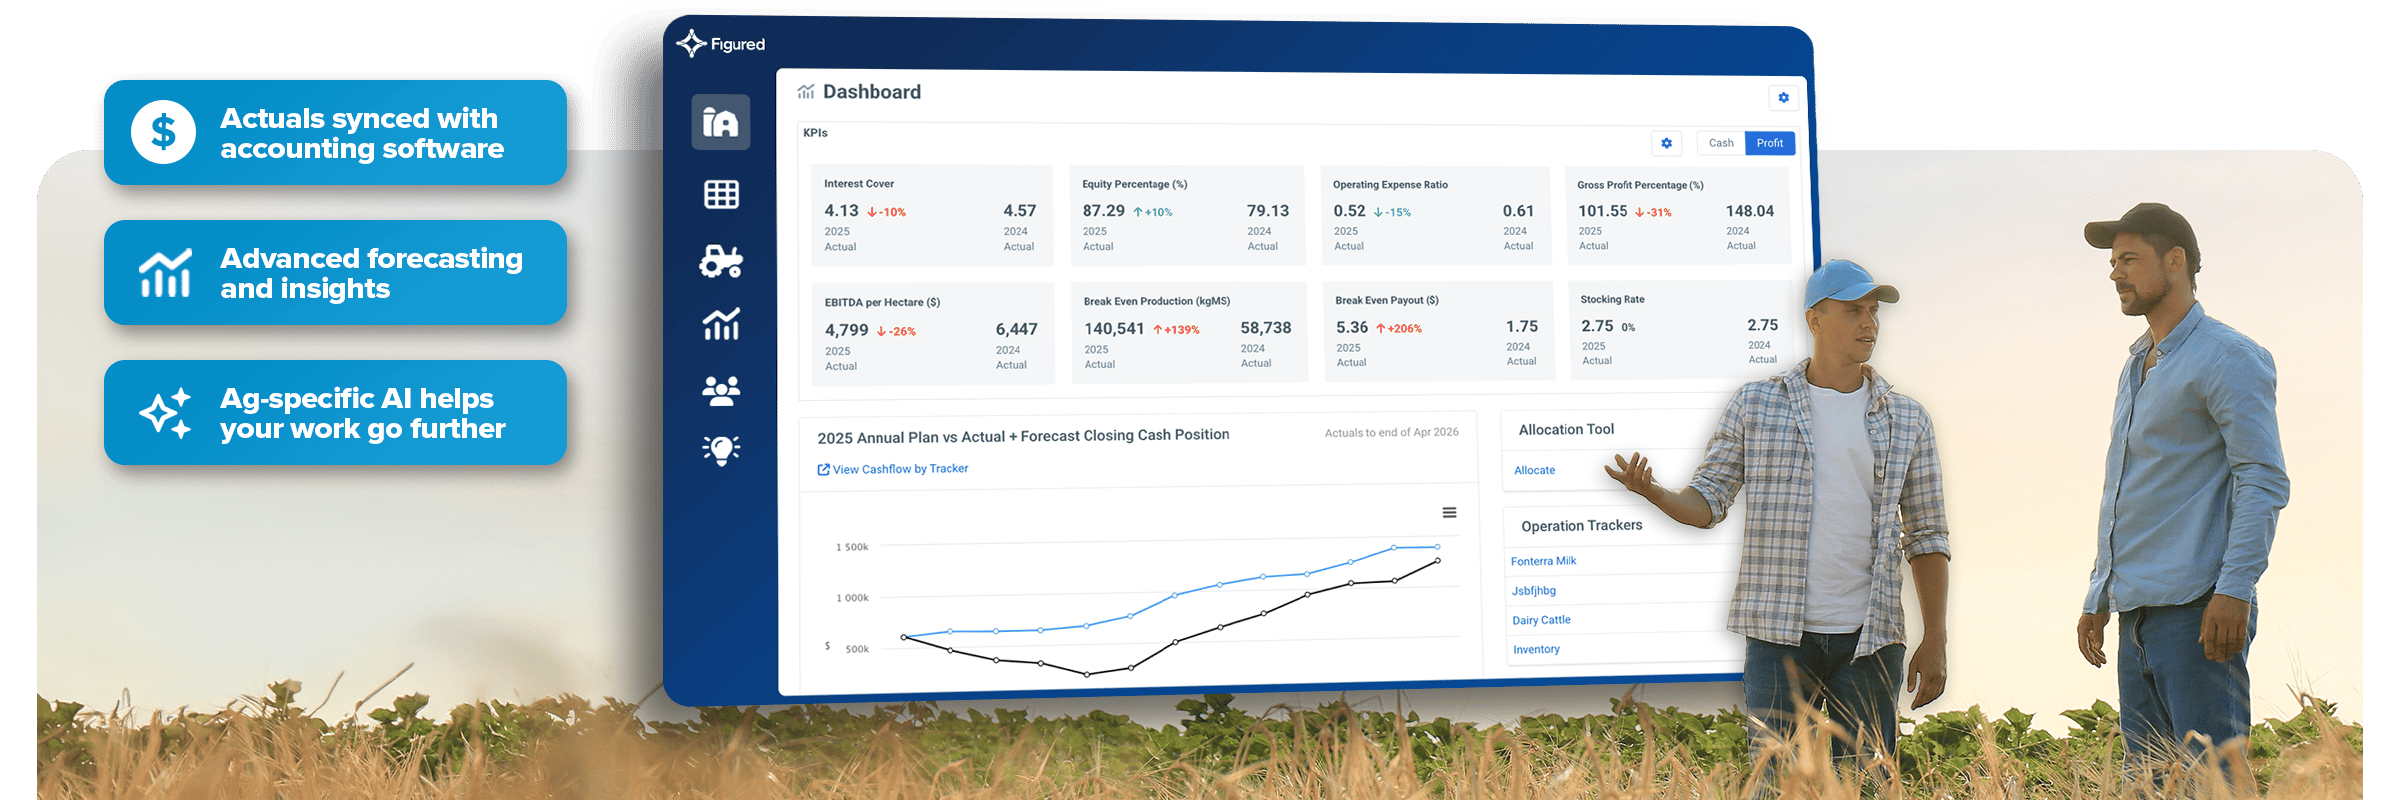The height and width of the screenshot is (800, 2400).
Task: Open the Jsbfjhbg tracker
Action: coord(1534,591)
